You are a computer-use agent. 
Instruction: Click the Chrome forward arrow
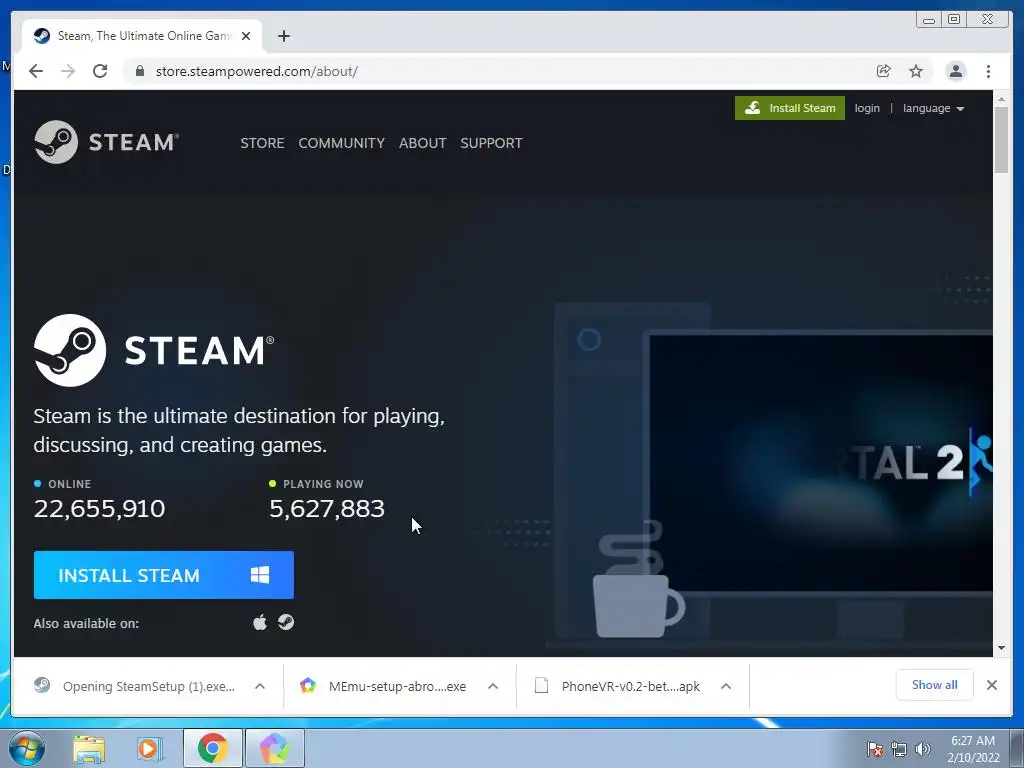pyautogui.click(x=68, y=71)
